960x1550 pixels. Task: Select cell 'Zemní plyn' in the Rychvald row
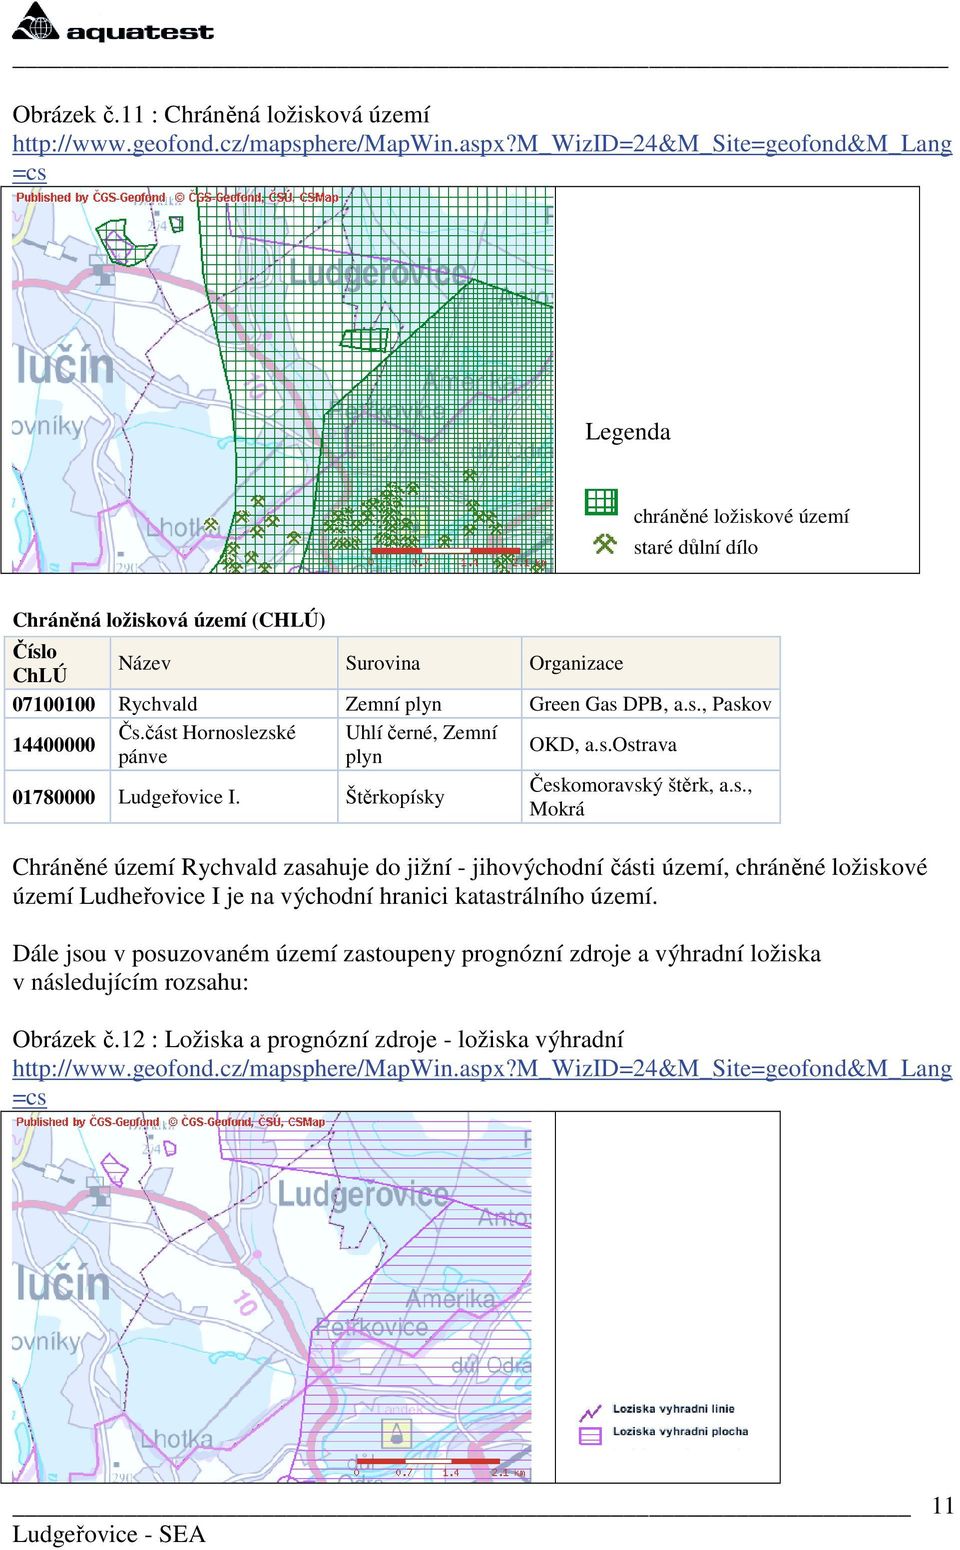coord(393,704)
